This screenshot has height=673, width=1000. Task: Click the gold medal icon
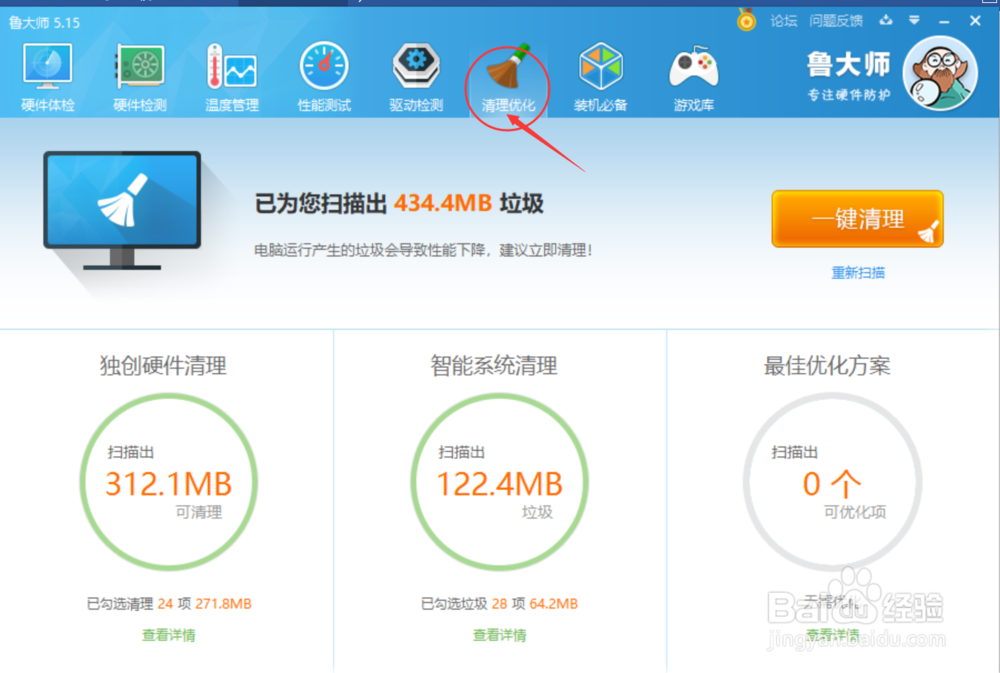coord(746,20)
